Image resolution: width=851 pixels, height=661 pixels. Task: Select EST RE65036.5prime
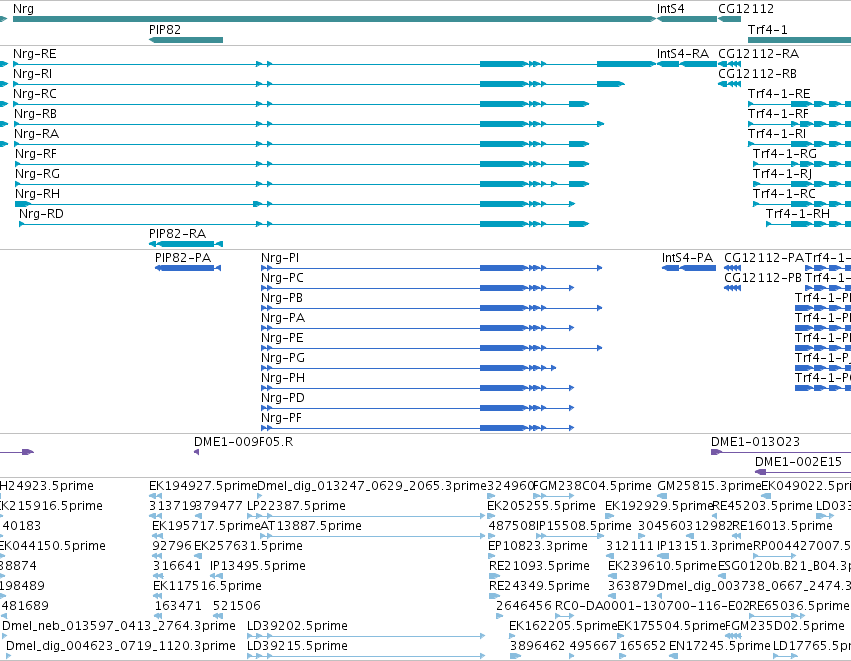pyautogui.click(x=799, y=606)
